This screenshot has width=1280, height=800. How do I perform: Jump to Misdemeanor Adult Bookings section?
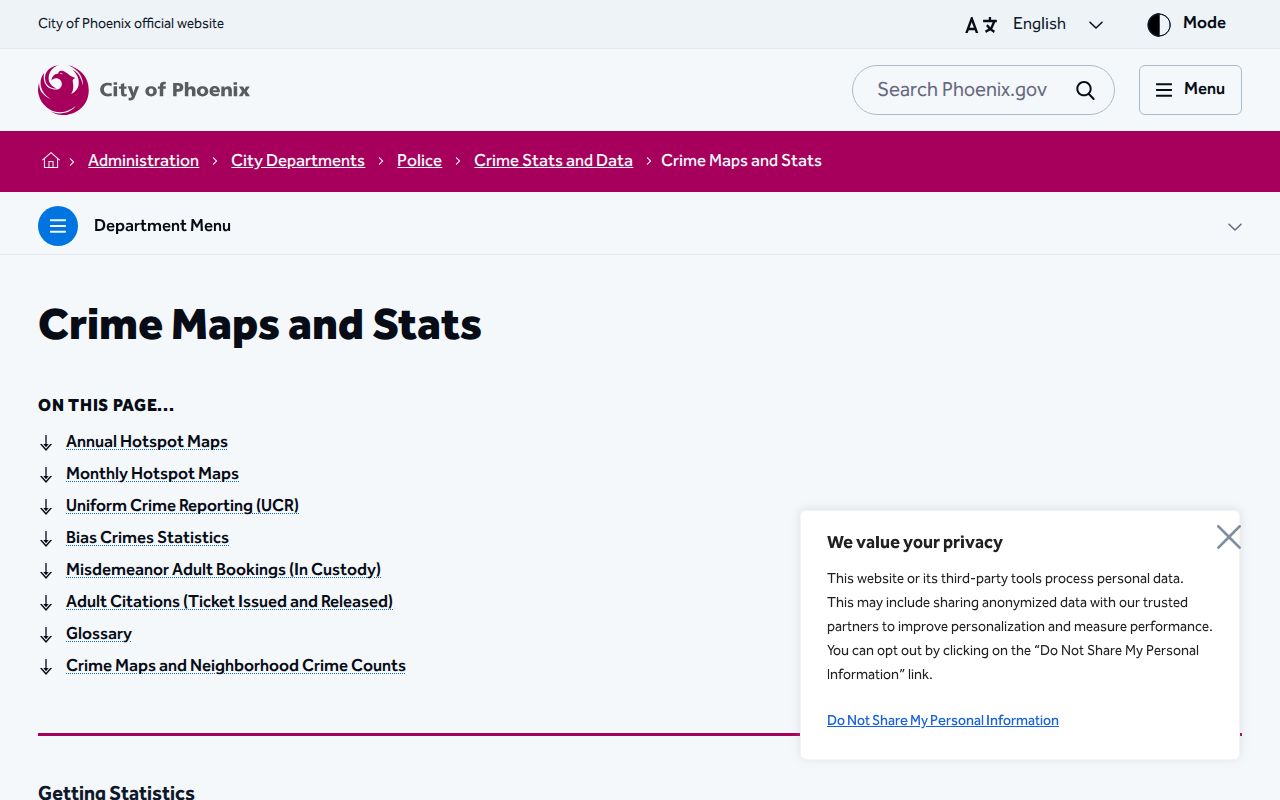tap(223, 570)
